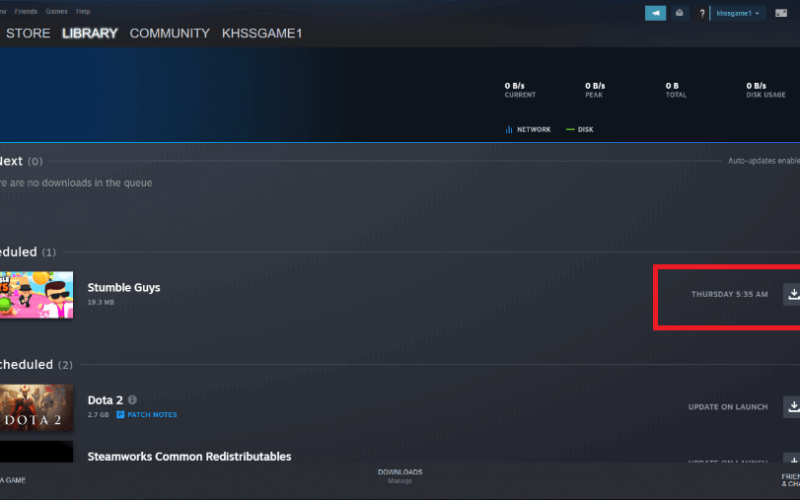Switch to the LIBRARY tab
Viewport: 800px width, 500px height.
[90, 33]
